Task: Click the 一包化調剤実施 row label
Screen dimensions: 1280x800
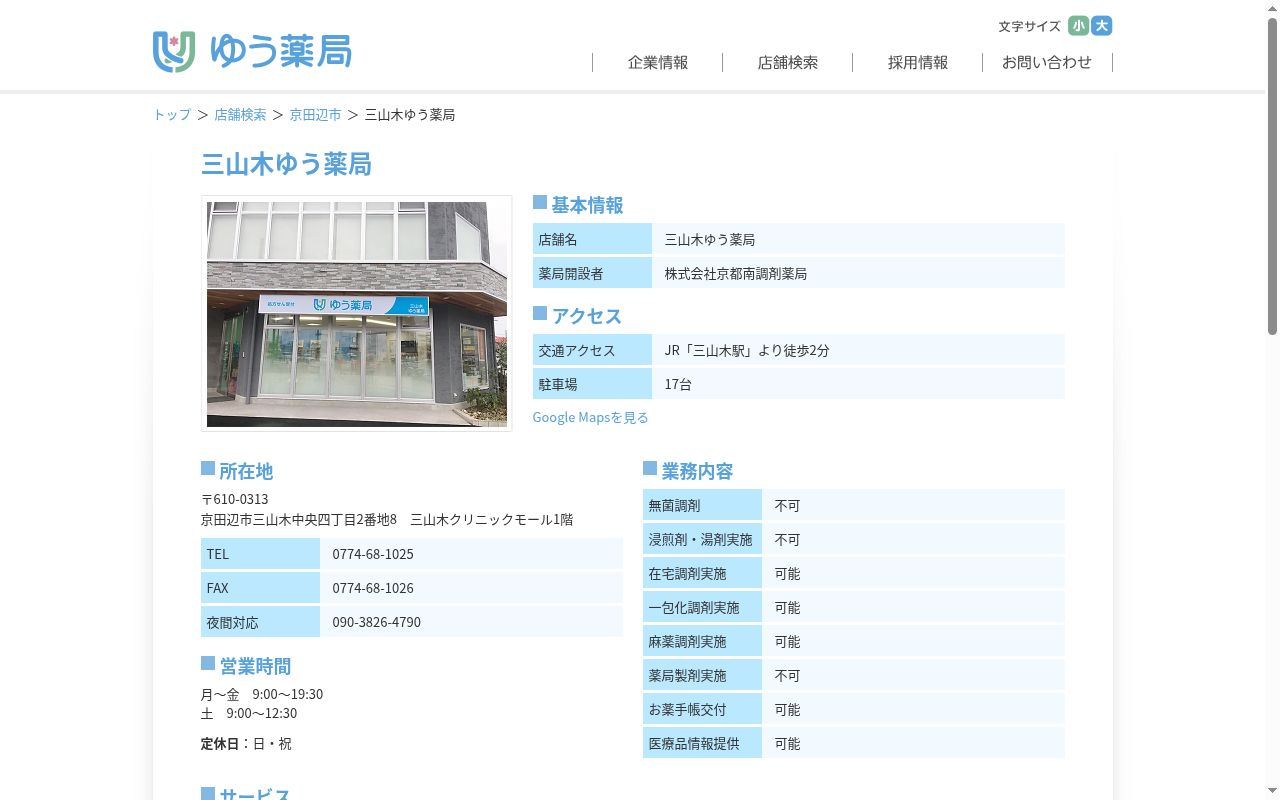Action: pyautogui.click(x=702, y=608)
